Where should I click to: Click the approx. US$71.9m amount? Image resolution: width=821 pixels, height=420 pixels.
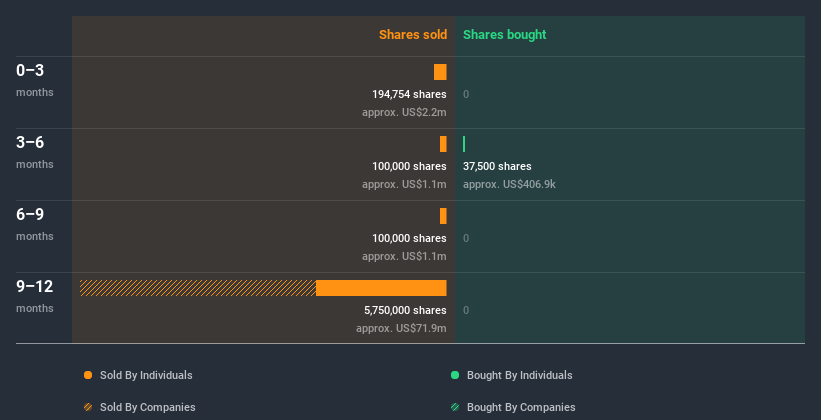tap(402, 328)
